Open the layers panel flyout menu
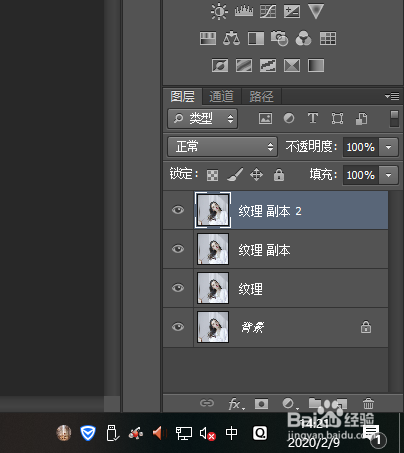This screenshot has width=404, height=453. pyautogui.click(x=392, y=96)
